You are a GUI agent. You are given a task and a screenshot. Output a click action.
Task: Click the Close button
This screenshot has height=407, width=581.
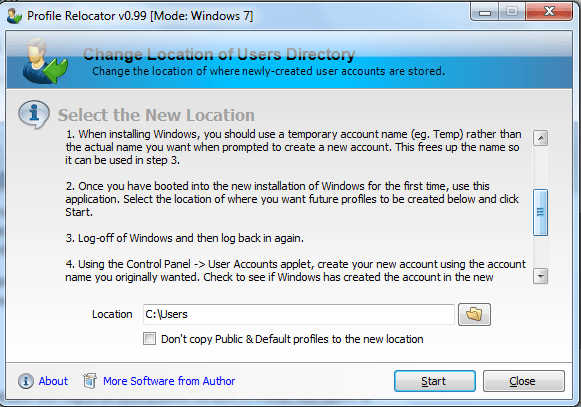tap(524, 381)
